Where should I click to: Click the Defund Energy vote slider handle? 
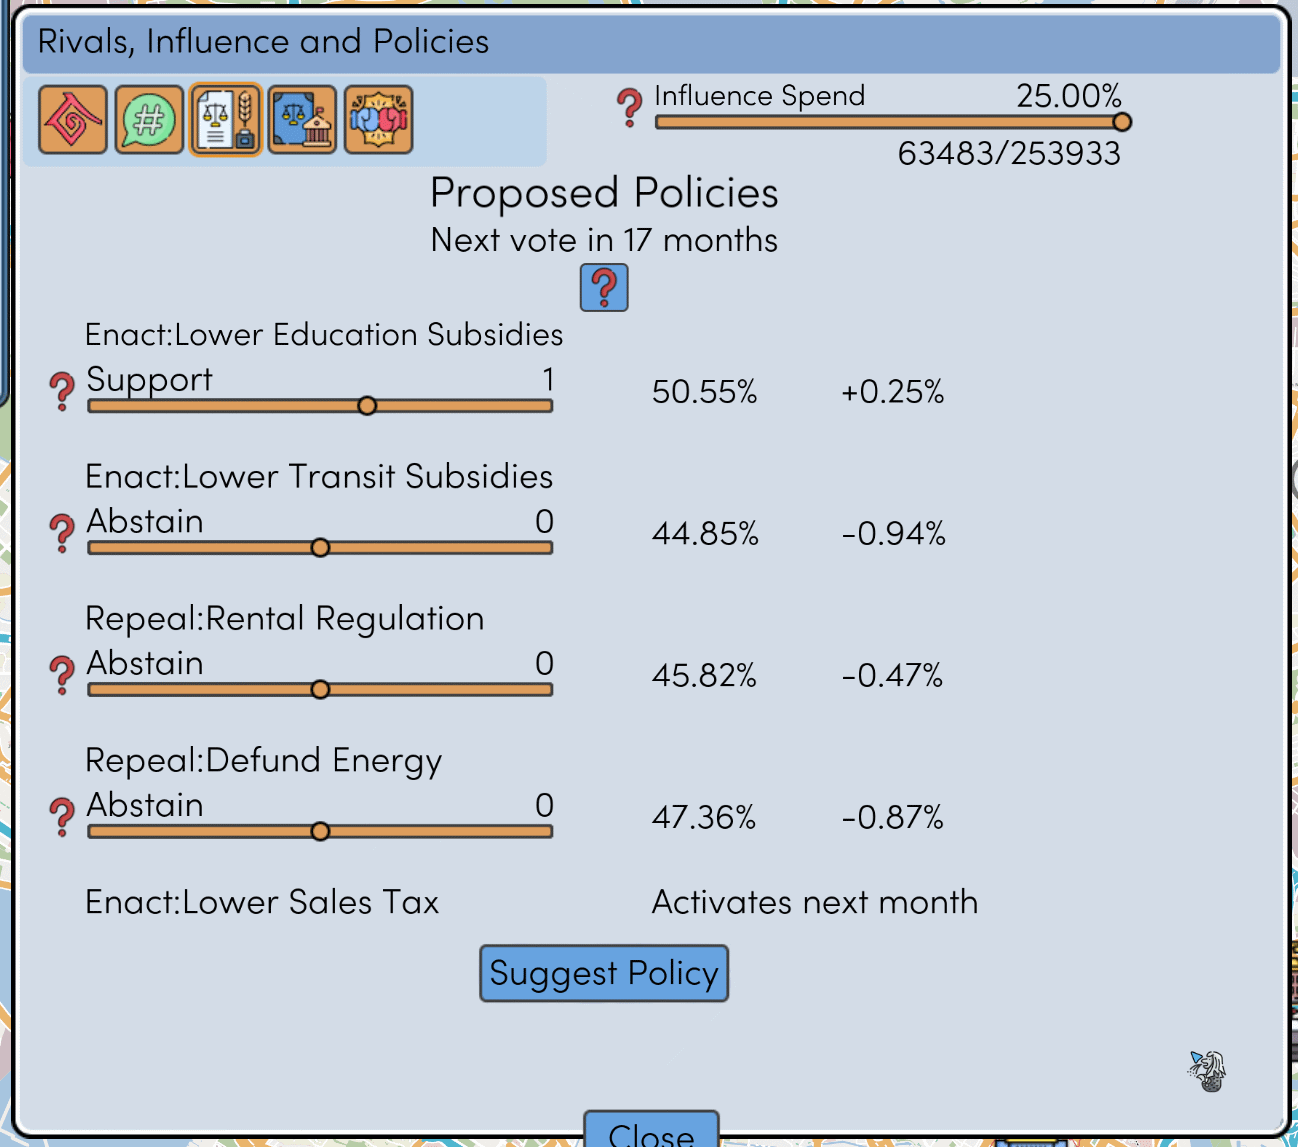tap(320, 831)
